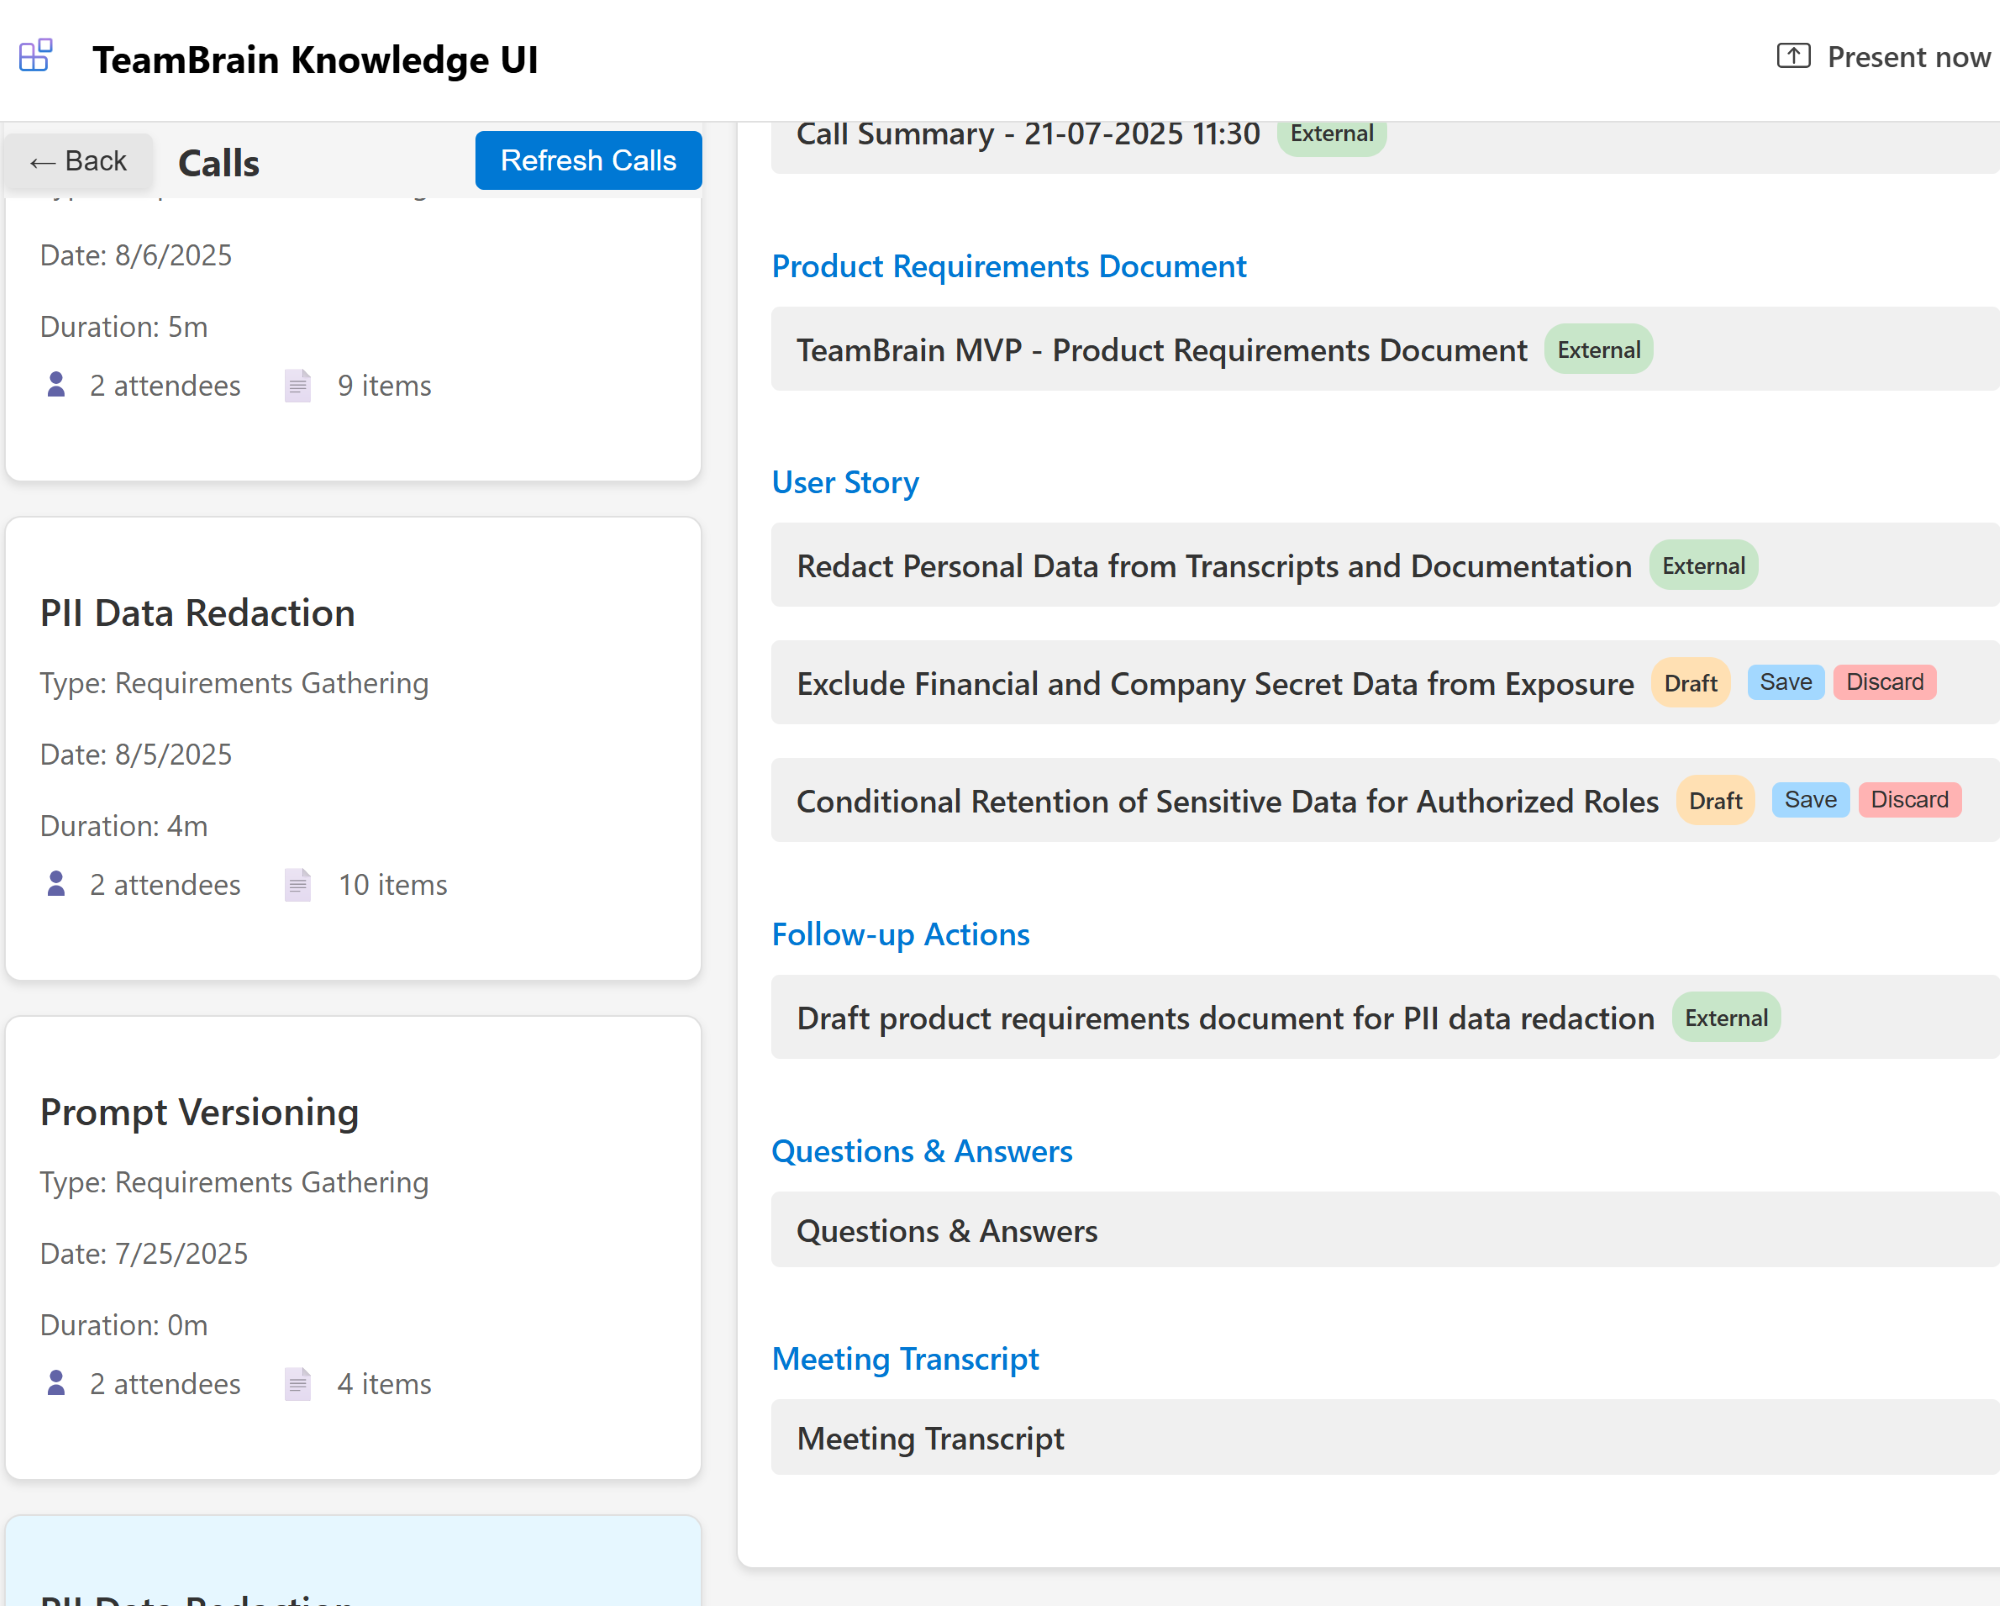Image resolution: width=2000 pixels, height=1606 pixels.
Task: Click External badge on Redact Personal Data row
Action: [1703, 565]
